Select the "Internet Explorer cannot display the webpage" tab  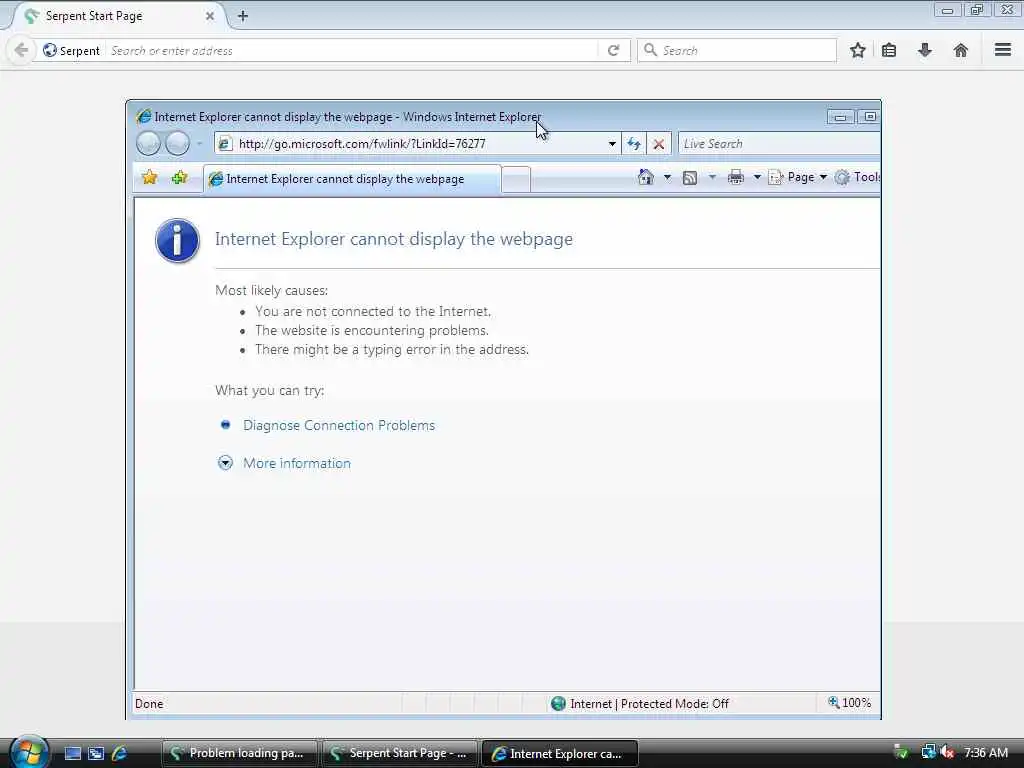pyautogui.click(x=352, y=179)
